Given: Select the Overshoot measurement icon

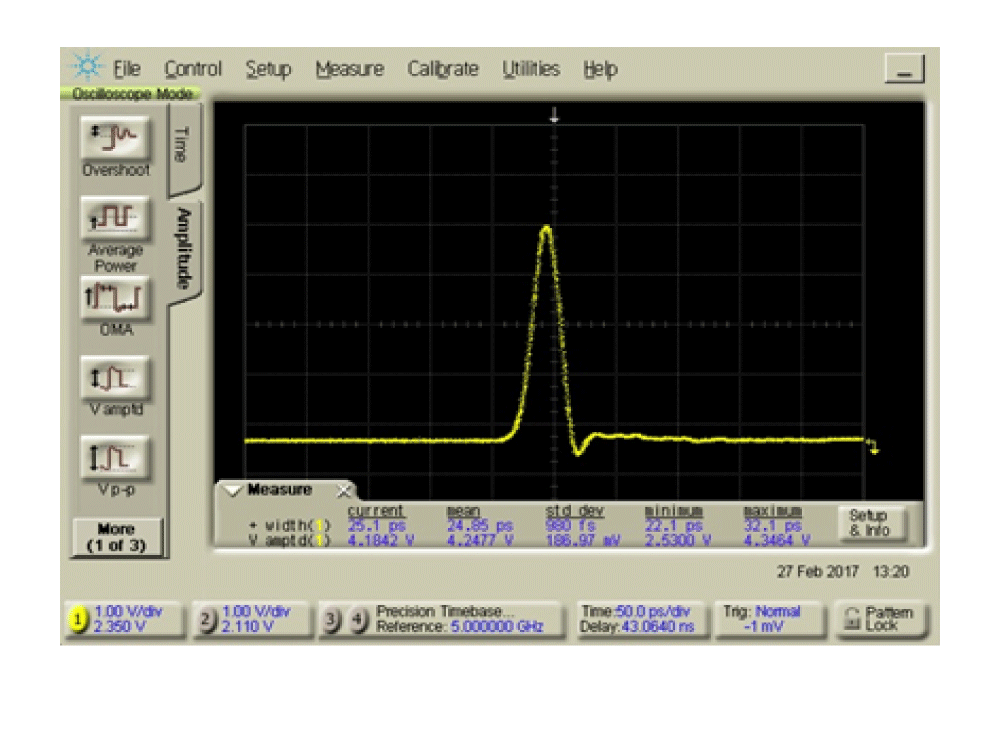Looking at the screenshot, I should (x=115, y=138).
